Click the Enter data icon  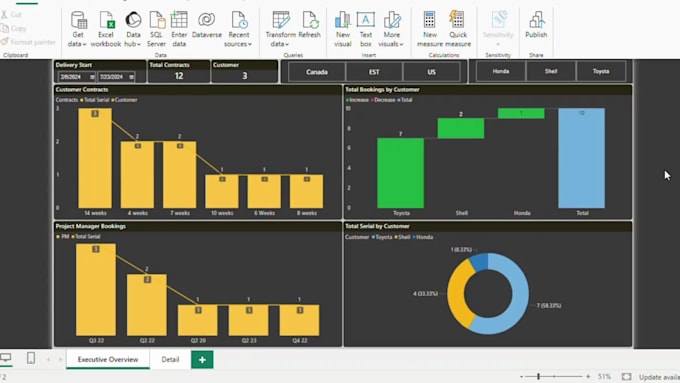179,20
